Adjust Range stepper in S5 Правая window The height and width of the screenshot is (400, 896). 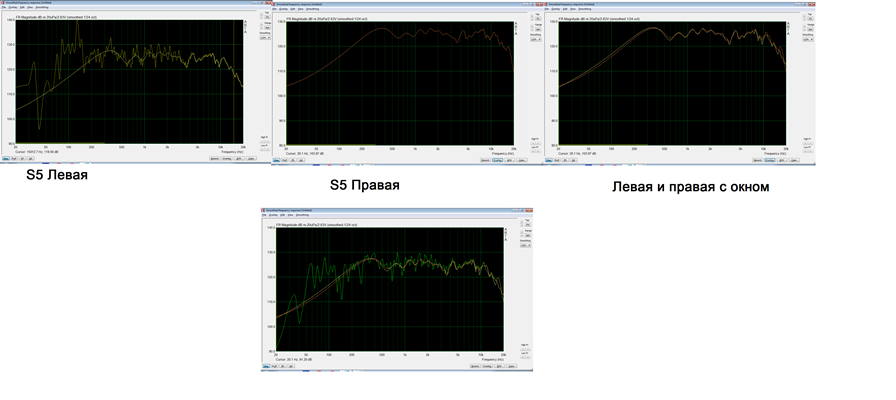(530, 28)
